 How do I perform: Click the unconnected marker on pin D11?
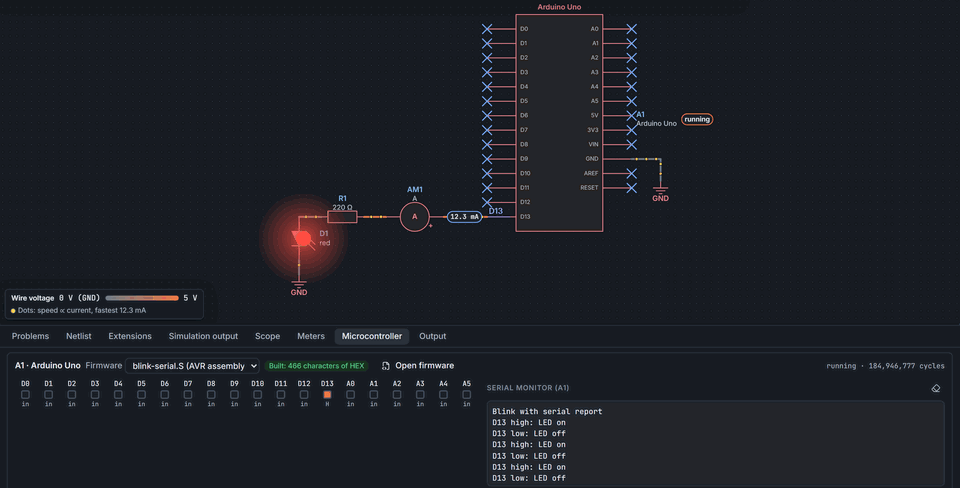point(487,188)
